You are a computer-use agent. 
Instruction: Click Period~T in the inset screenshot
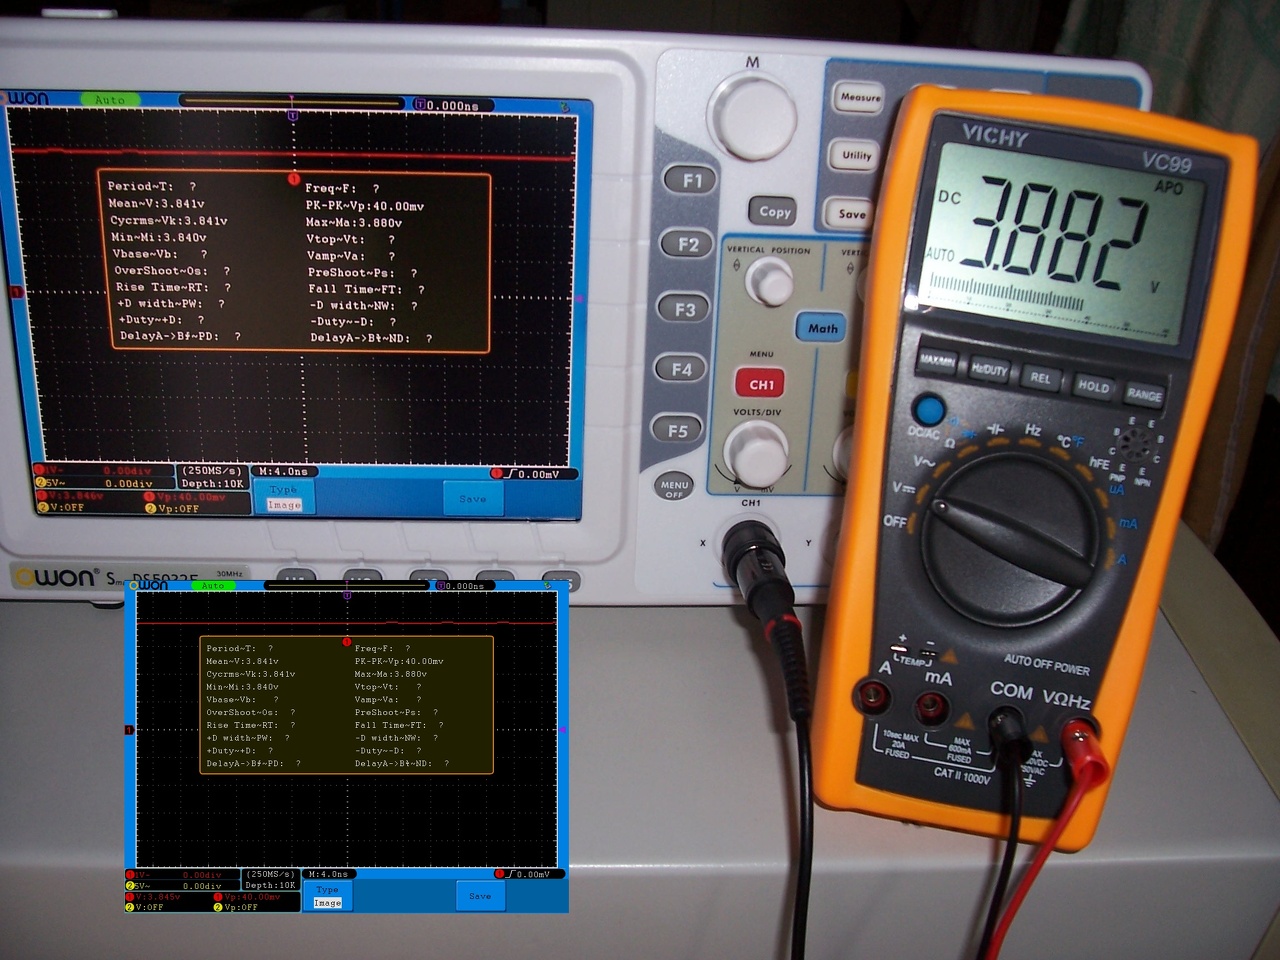pyautogui.click(x=231, y=648)
